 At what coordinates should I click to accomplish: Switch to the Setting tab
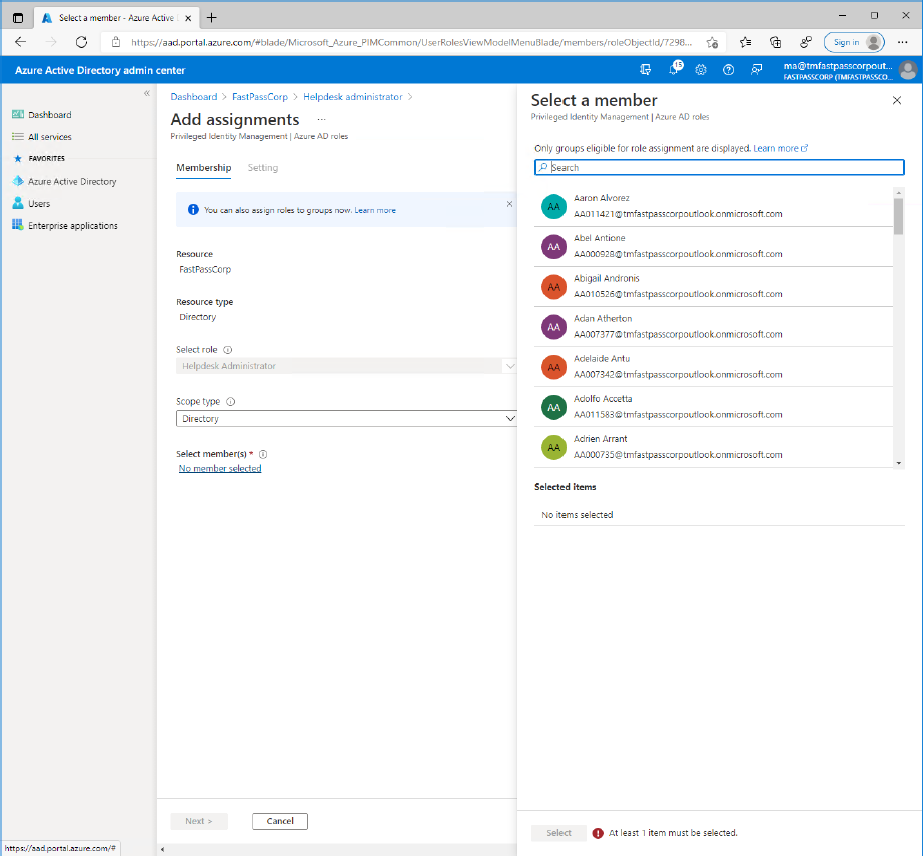tap(263, 168)
